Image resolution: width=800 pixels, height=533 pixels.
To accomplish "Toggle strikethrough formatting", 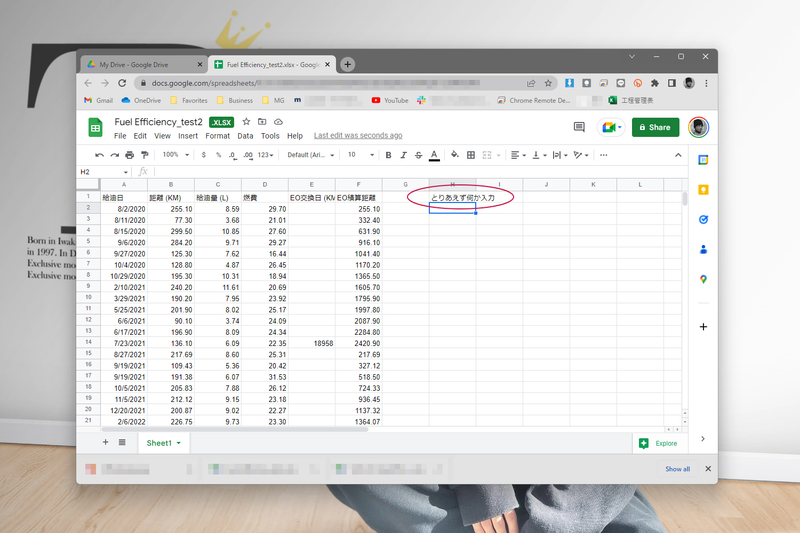I will pos(418,155).
